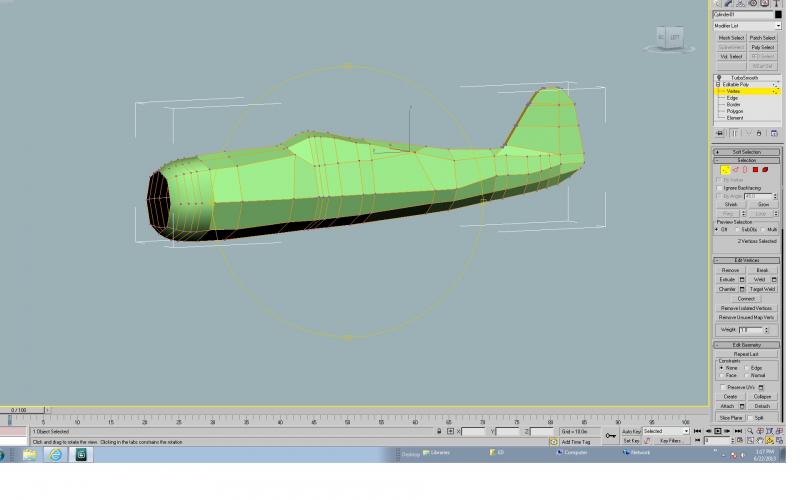Enable the Ignore Backfacing checkbox

(719, 188)
